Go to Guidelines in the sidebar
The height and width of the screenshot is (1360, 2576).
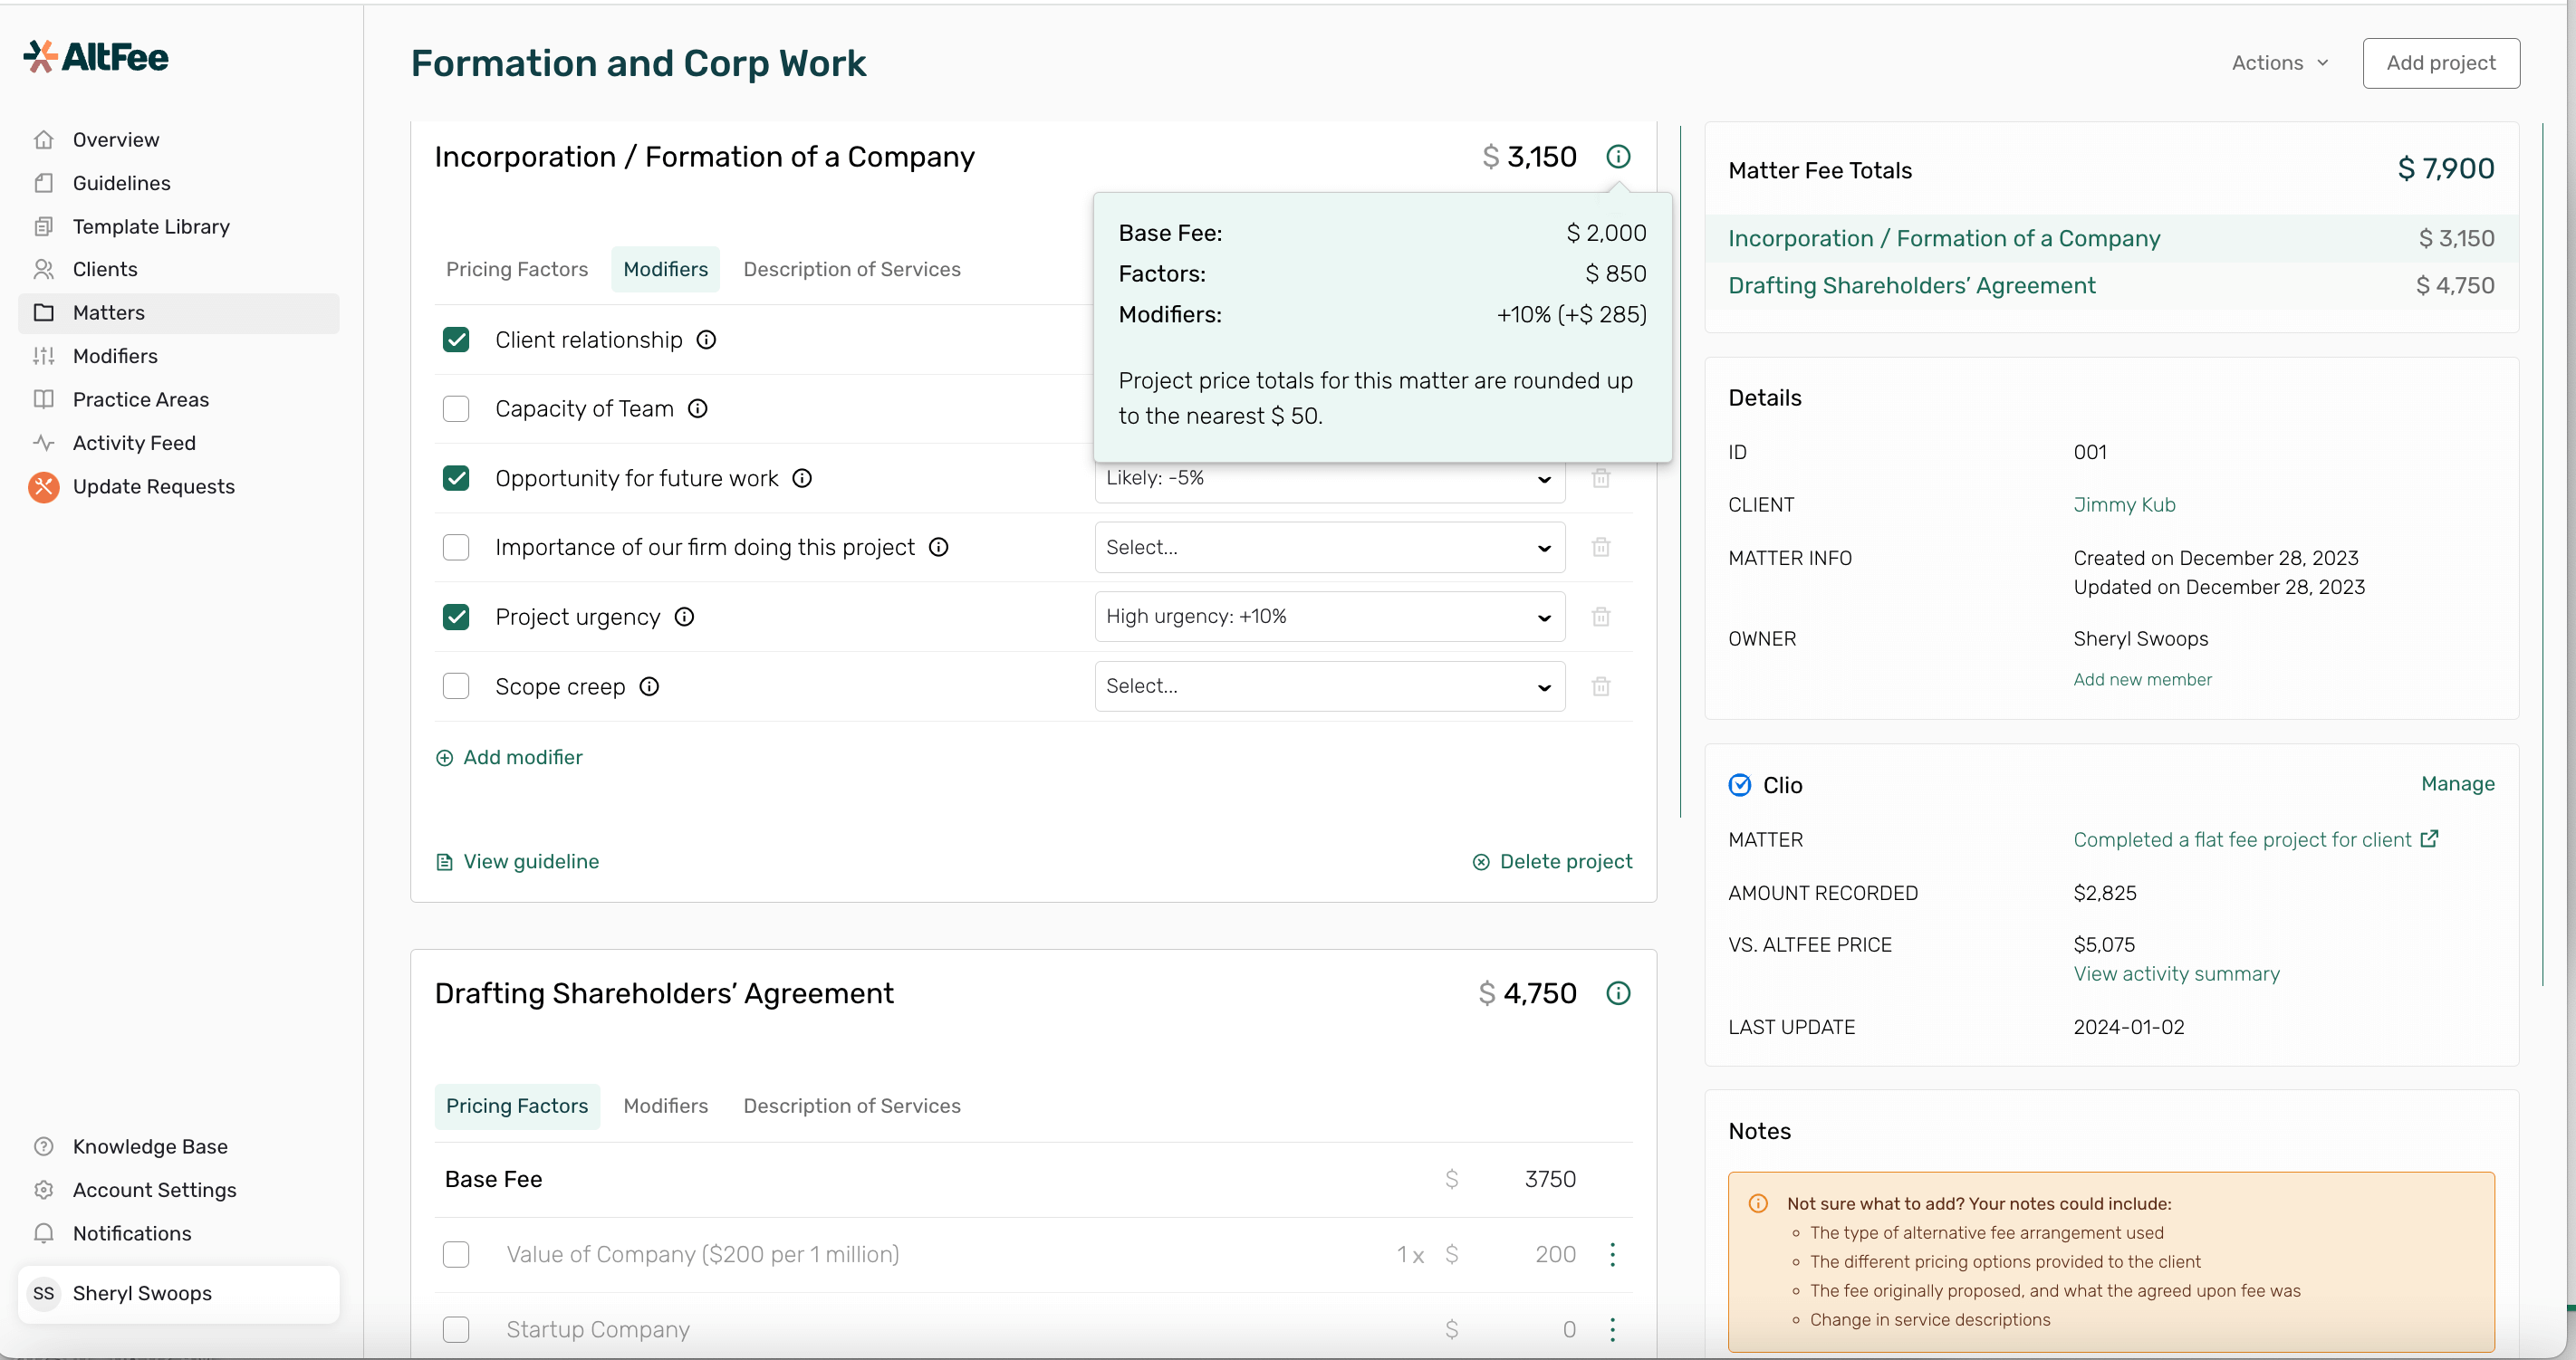coord(121,183)
